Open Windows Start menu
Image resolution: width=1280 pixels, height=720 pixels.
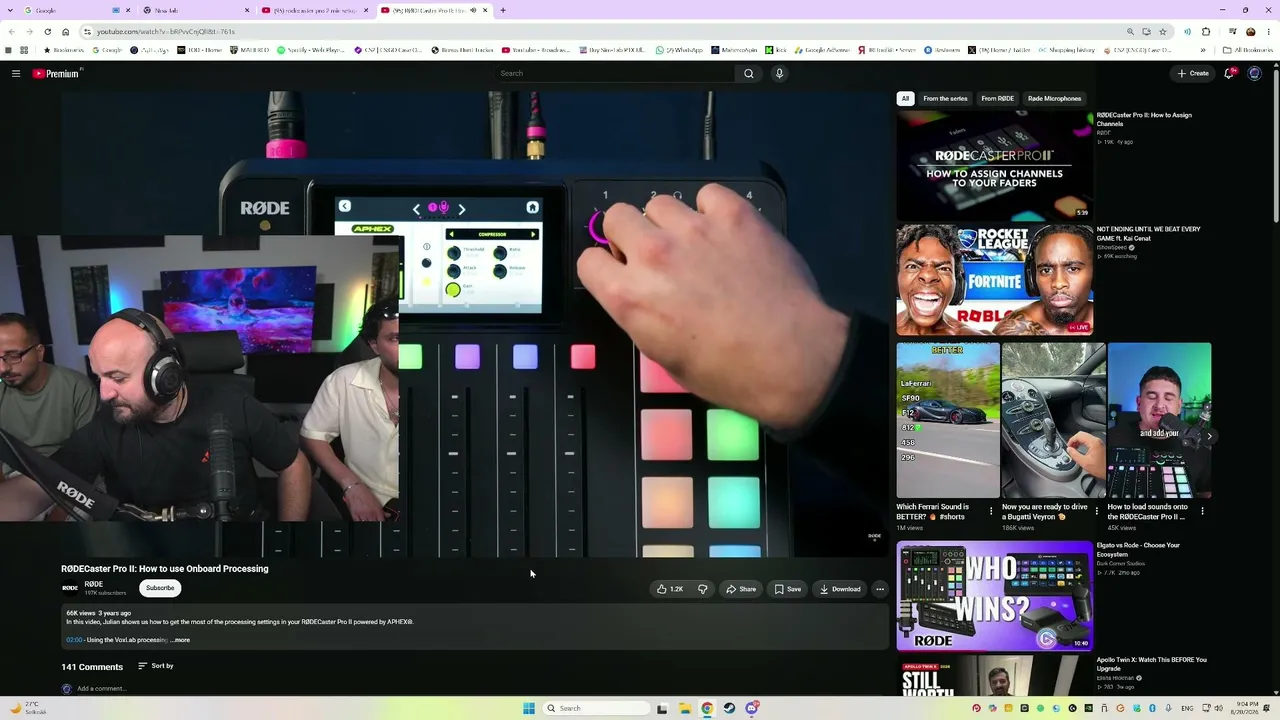pos(529,708)
